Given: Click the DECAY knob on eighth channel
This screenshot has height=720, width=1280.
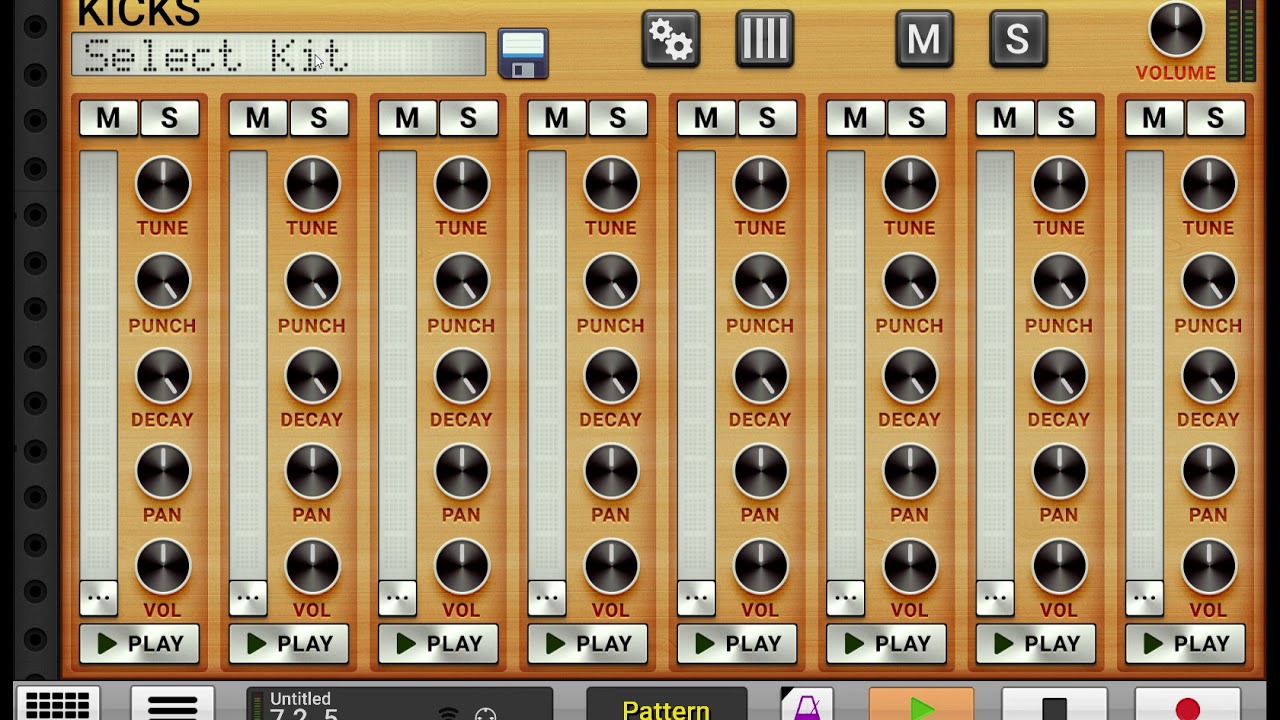Looking at the screenshot, I should click(x=1209, y=377).
